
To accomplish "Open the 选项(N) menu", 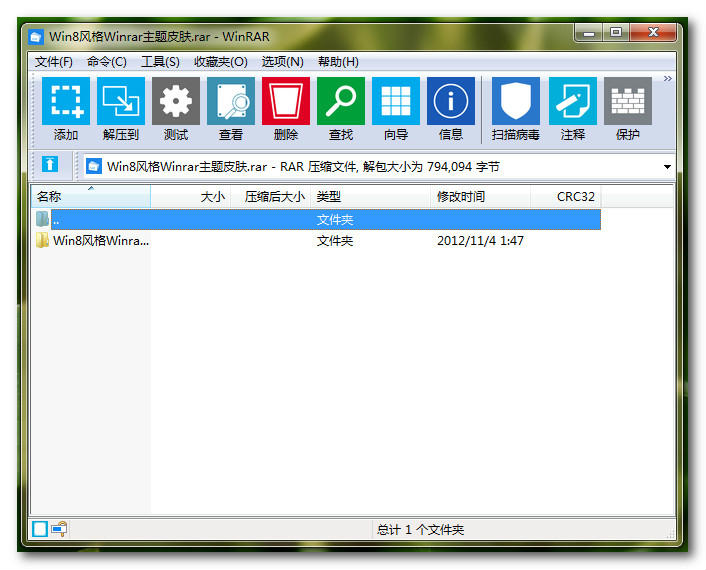I will coord(282,62).
